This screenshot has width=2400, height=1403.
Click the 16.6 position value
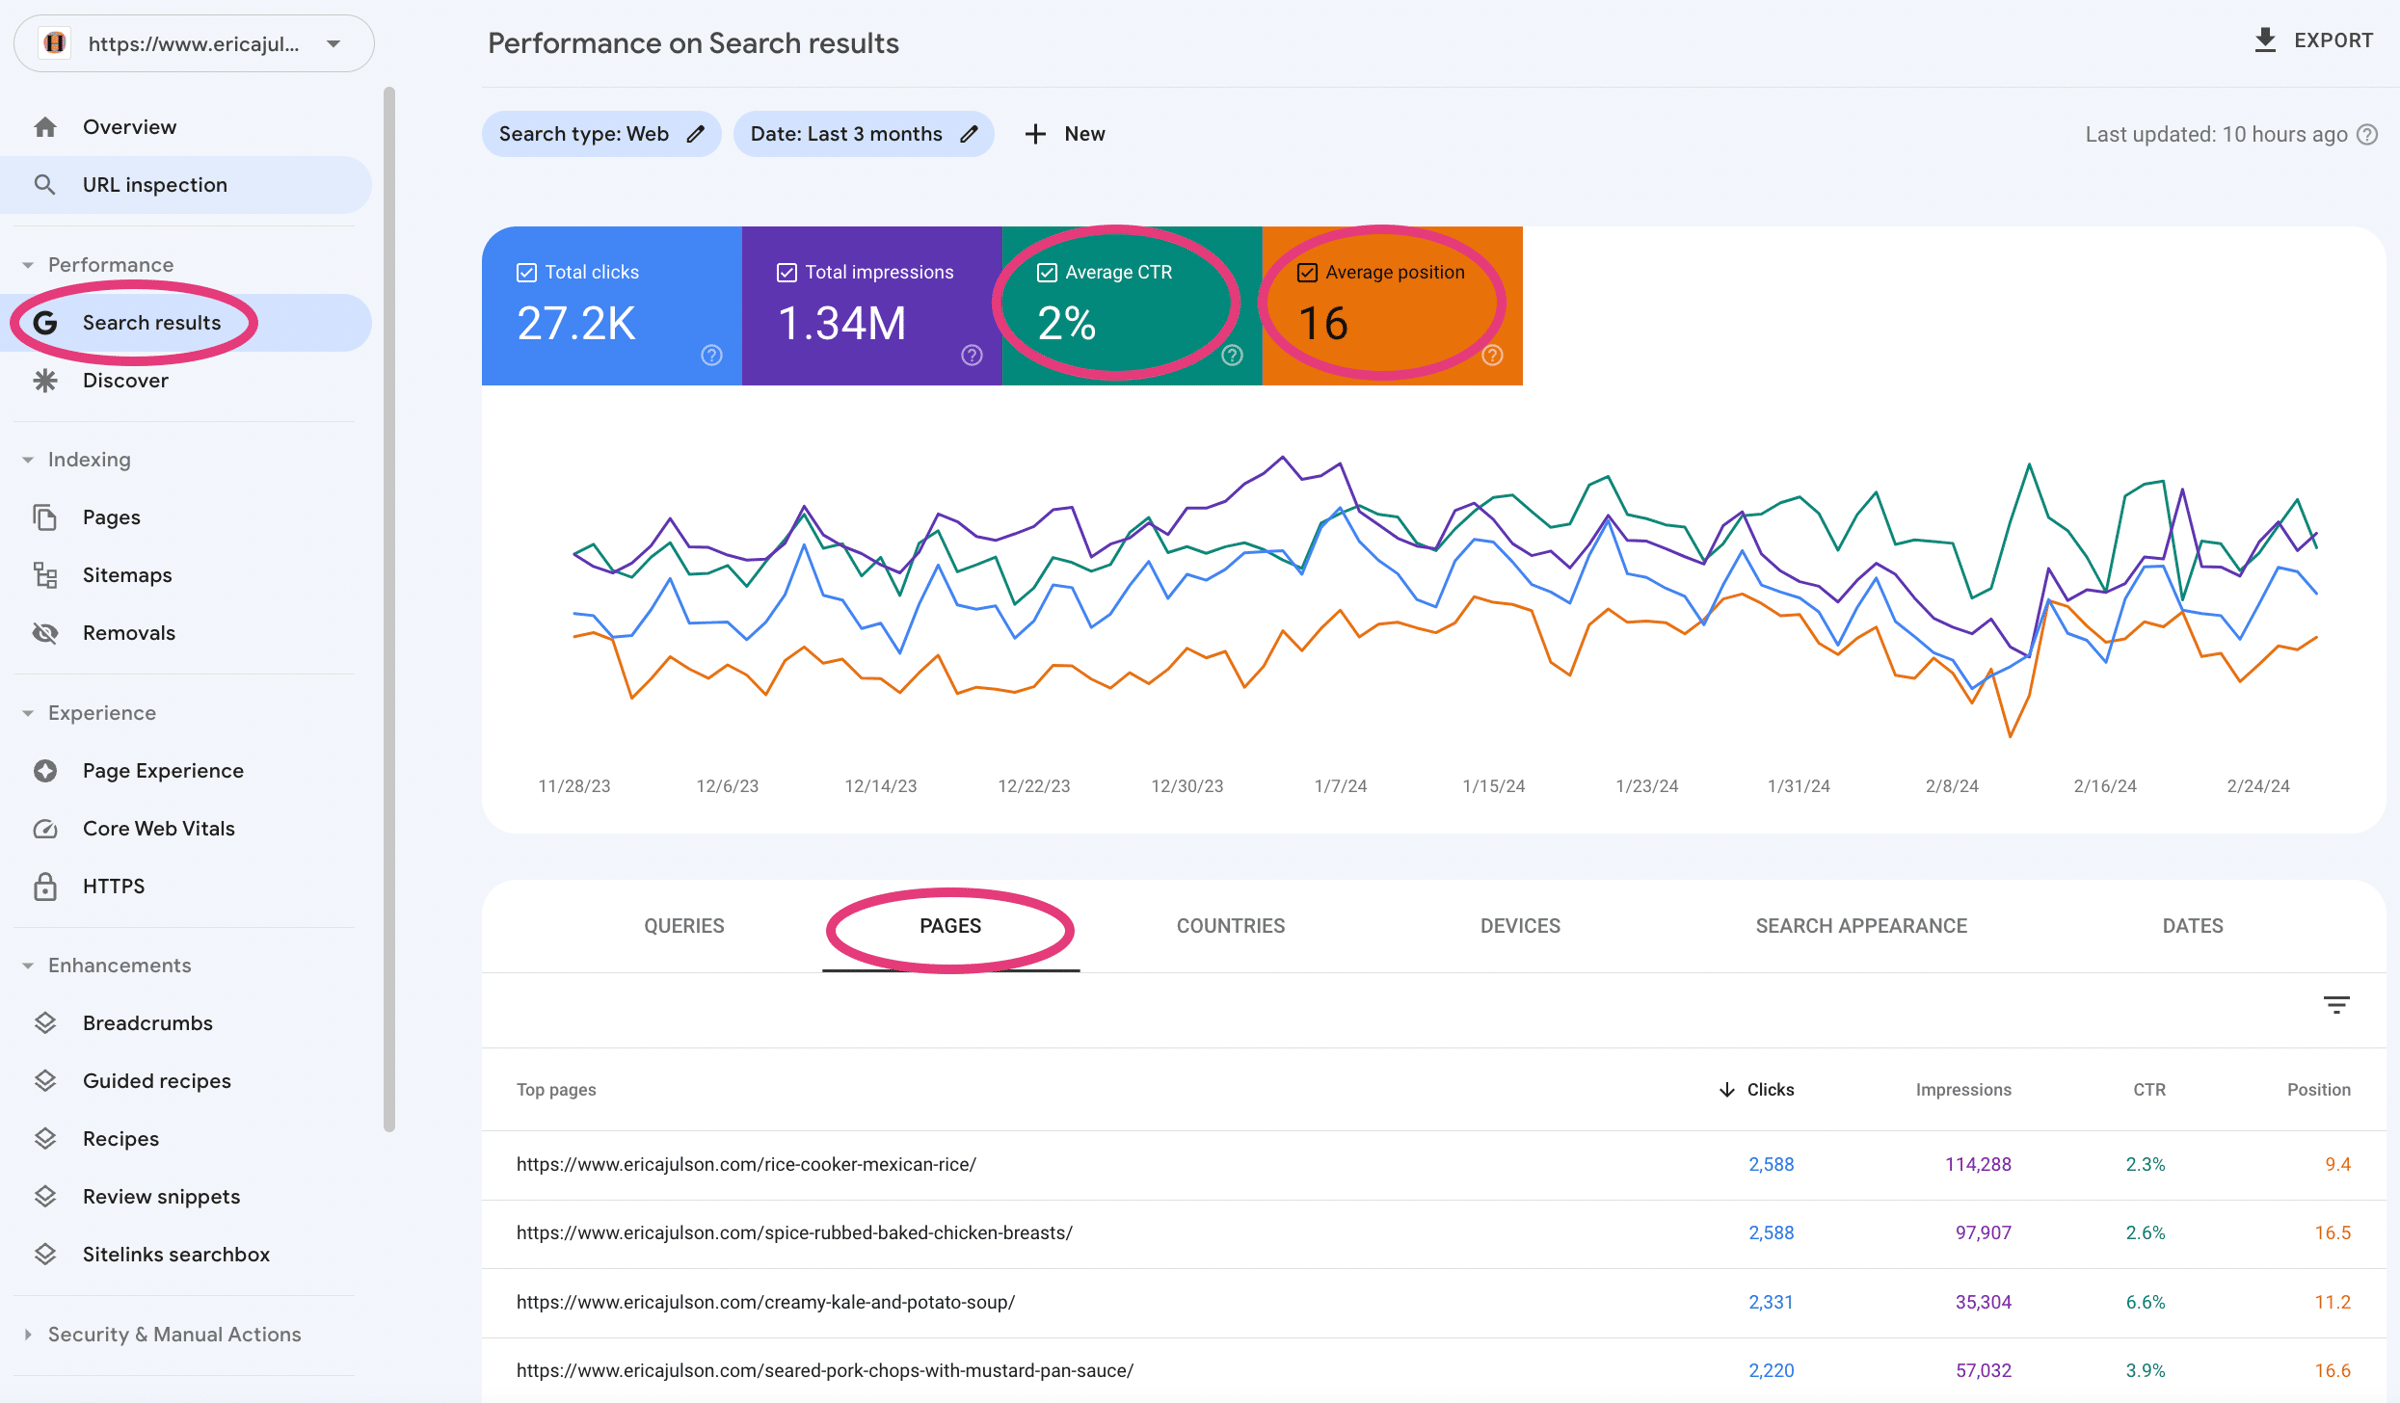2332,1371
